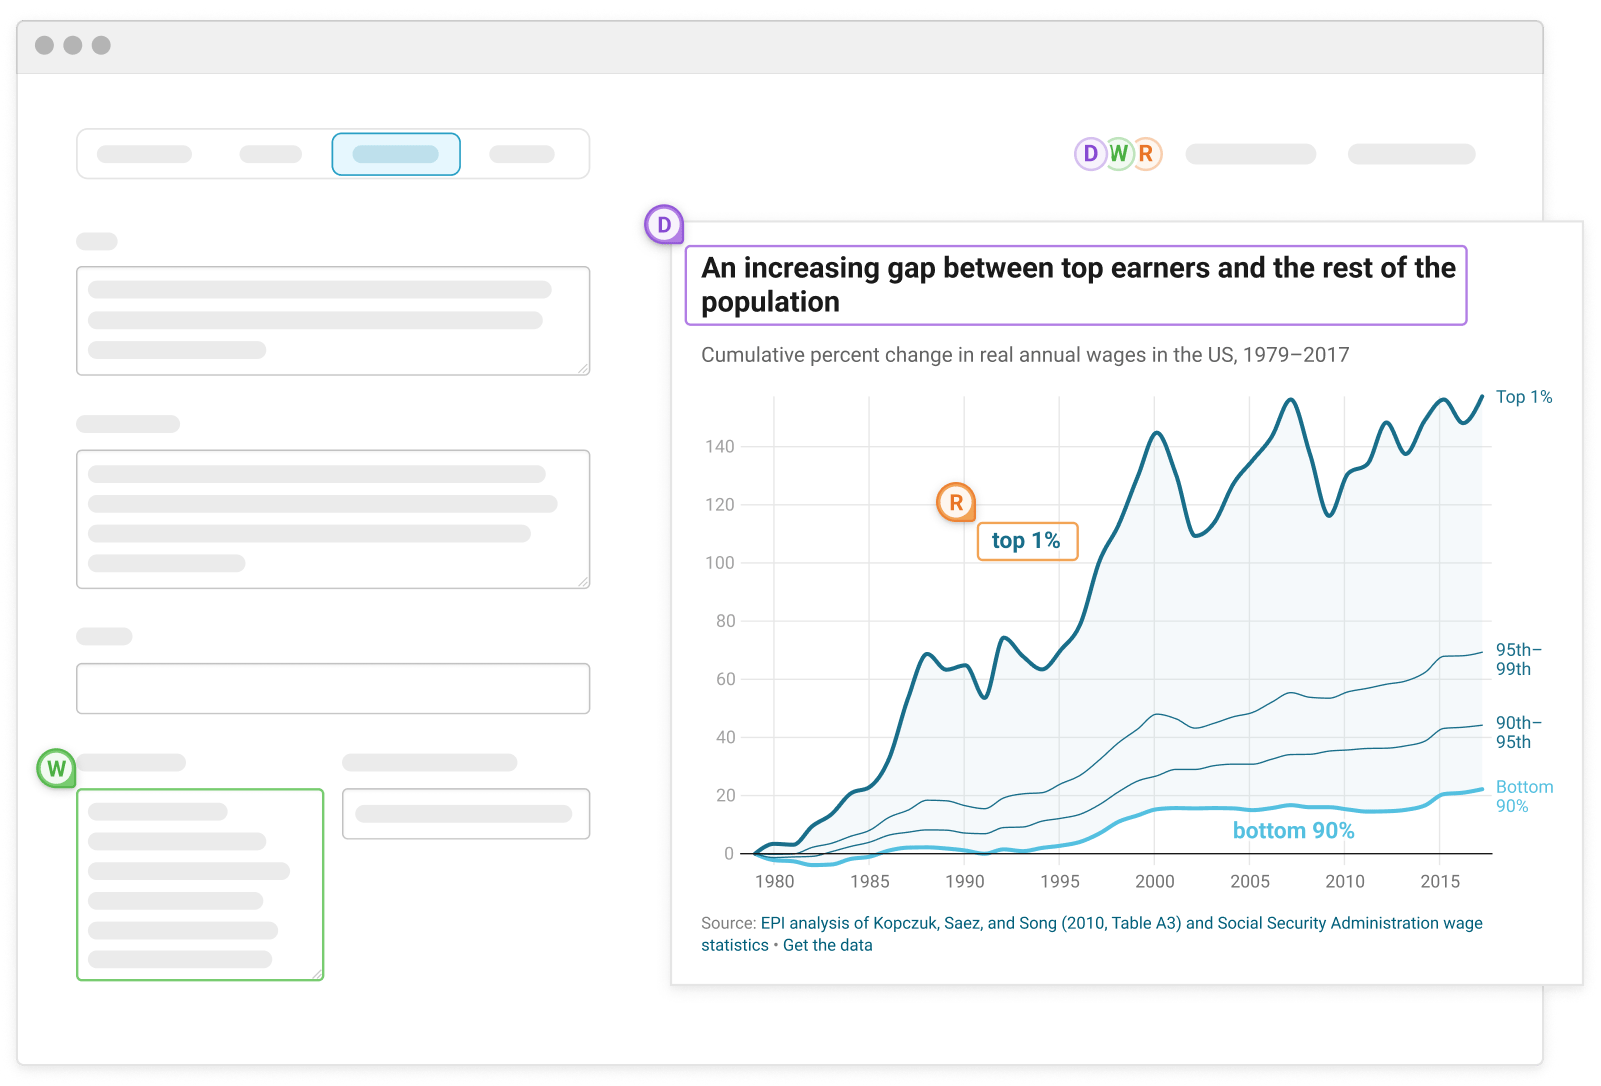The image size is (1601, 1086).
Task: Select the green W marker beside text box
Action: click(57, 769)
